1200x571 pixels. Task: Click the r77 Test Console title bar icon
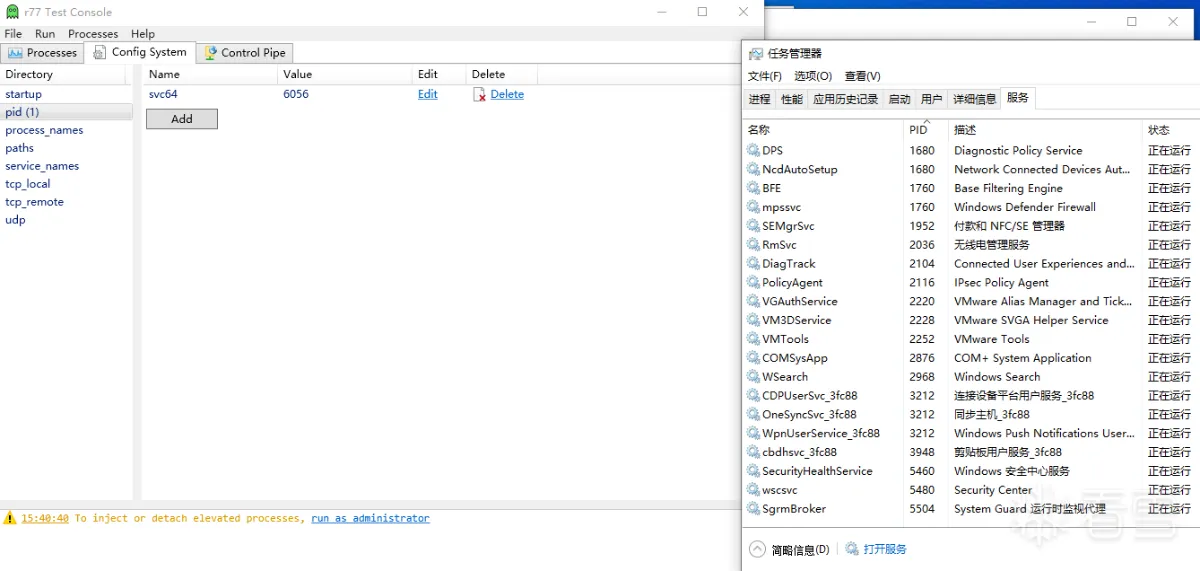[12, 12]
